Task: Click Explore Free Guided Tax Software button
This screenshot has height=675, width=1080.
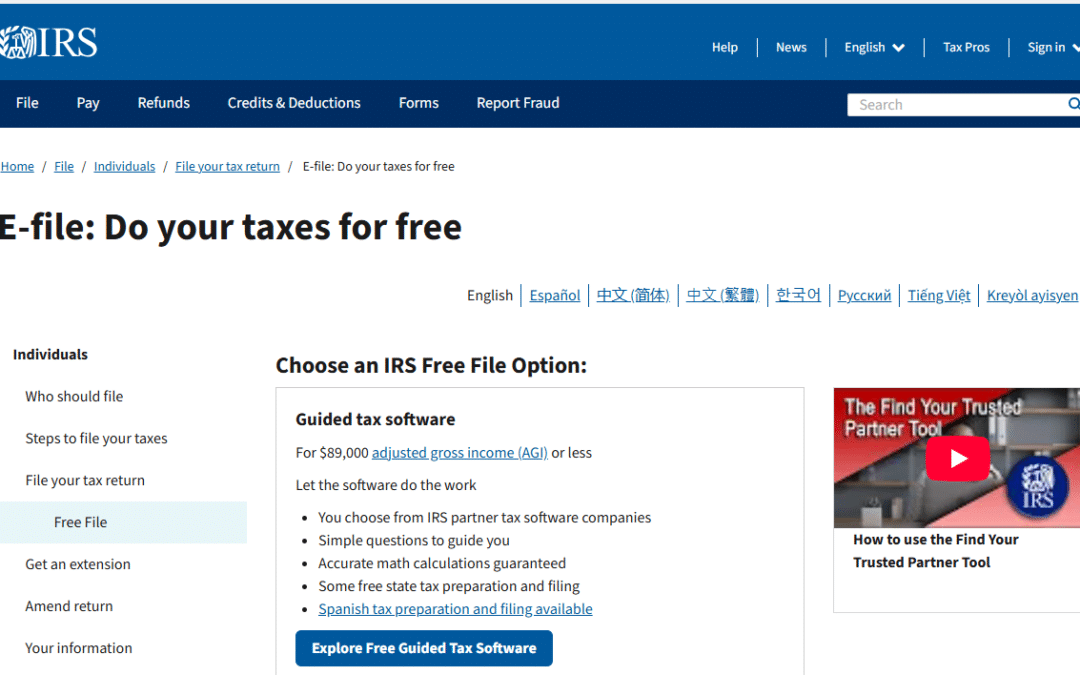Action: click(424, 648)
